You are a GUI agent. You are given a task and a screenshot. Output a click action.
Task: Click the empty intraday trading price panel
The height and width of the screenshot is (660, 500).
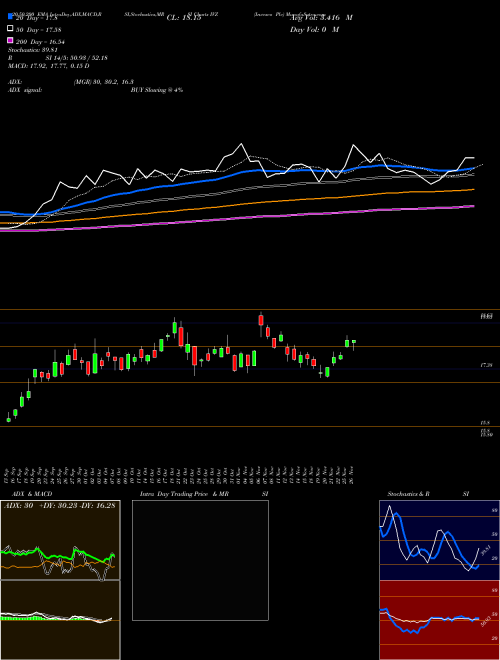200,560
